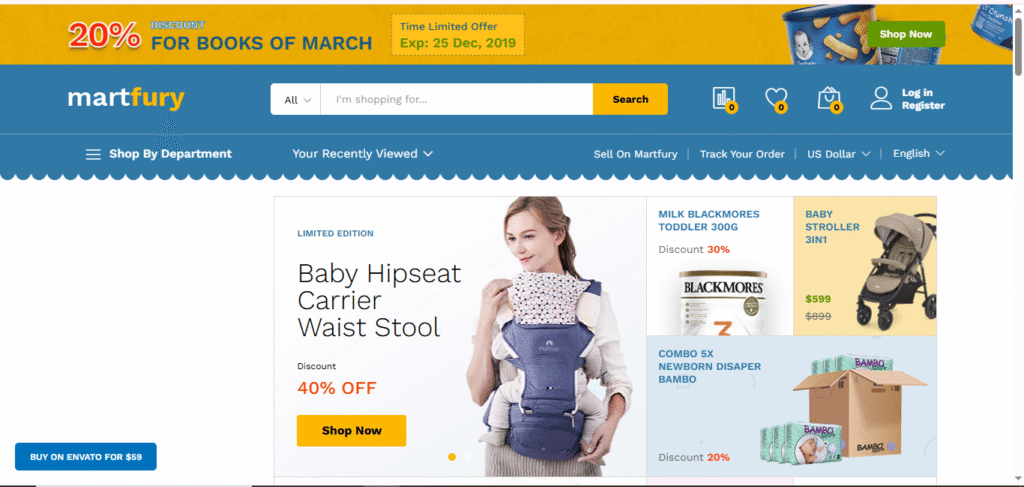Open the Sell On Martfury link
The width and height of the screenshot is (1024, 487).
[x=635, y=154]
